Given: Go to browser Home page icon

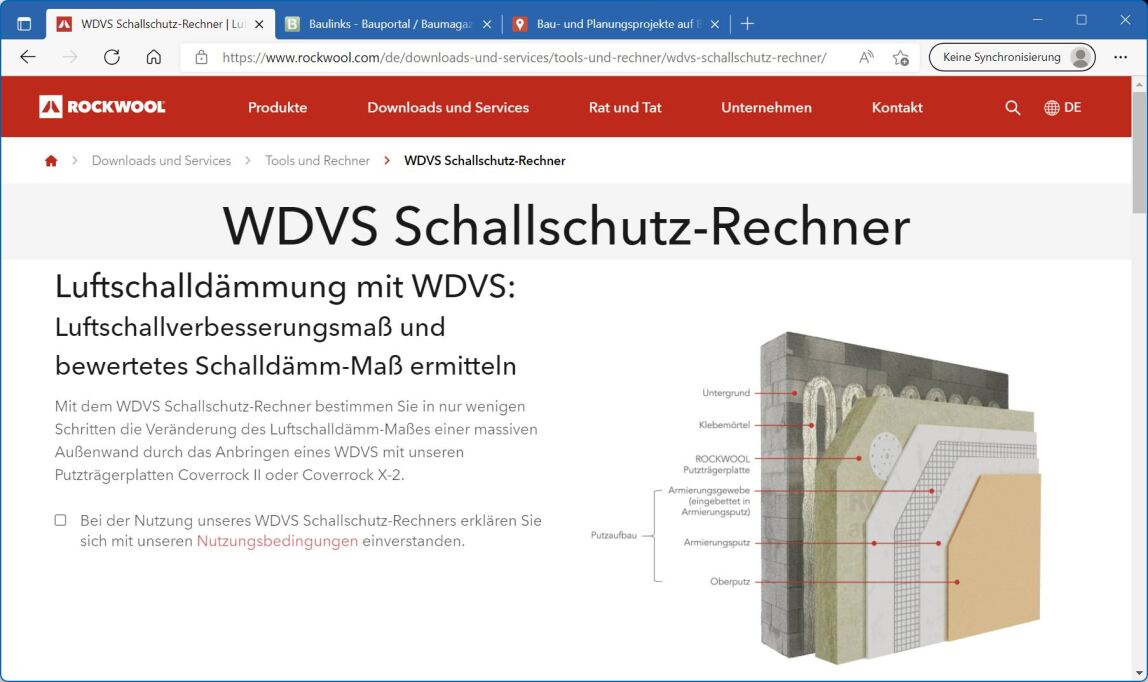Looking at the screenshot, I should pos(154,57).
